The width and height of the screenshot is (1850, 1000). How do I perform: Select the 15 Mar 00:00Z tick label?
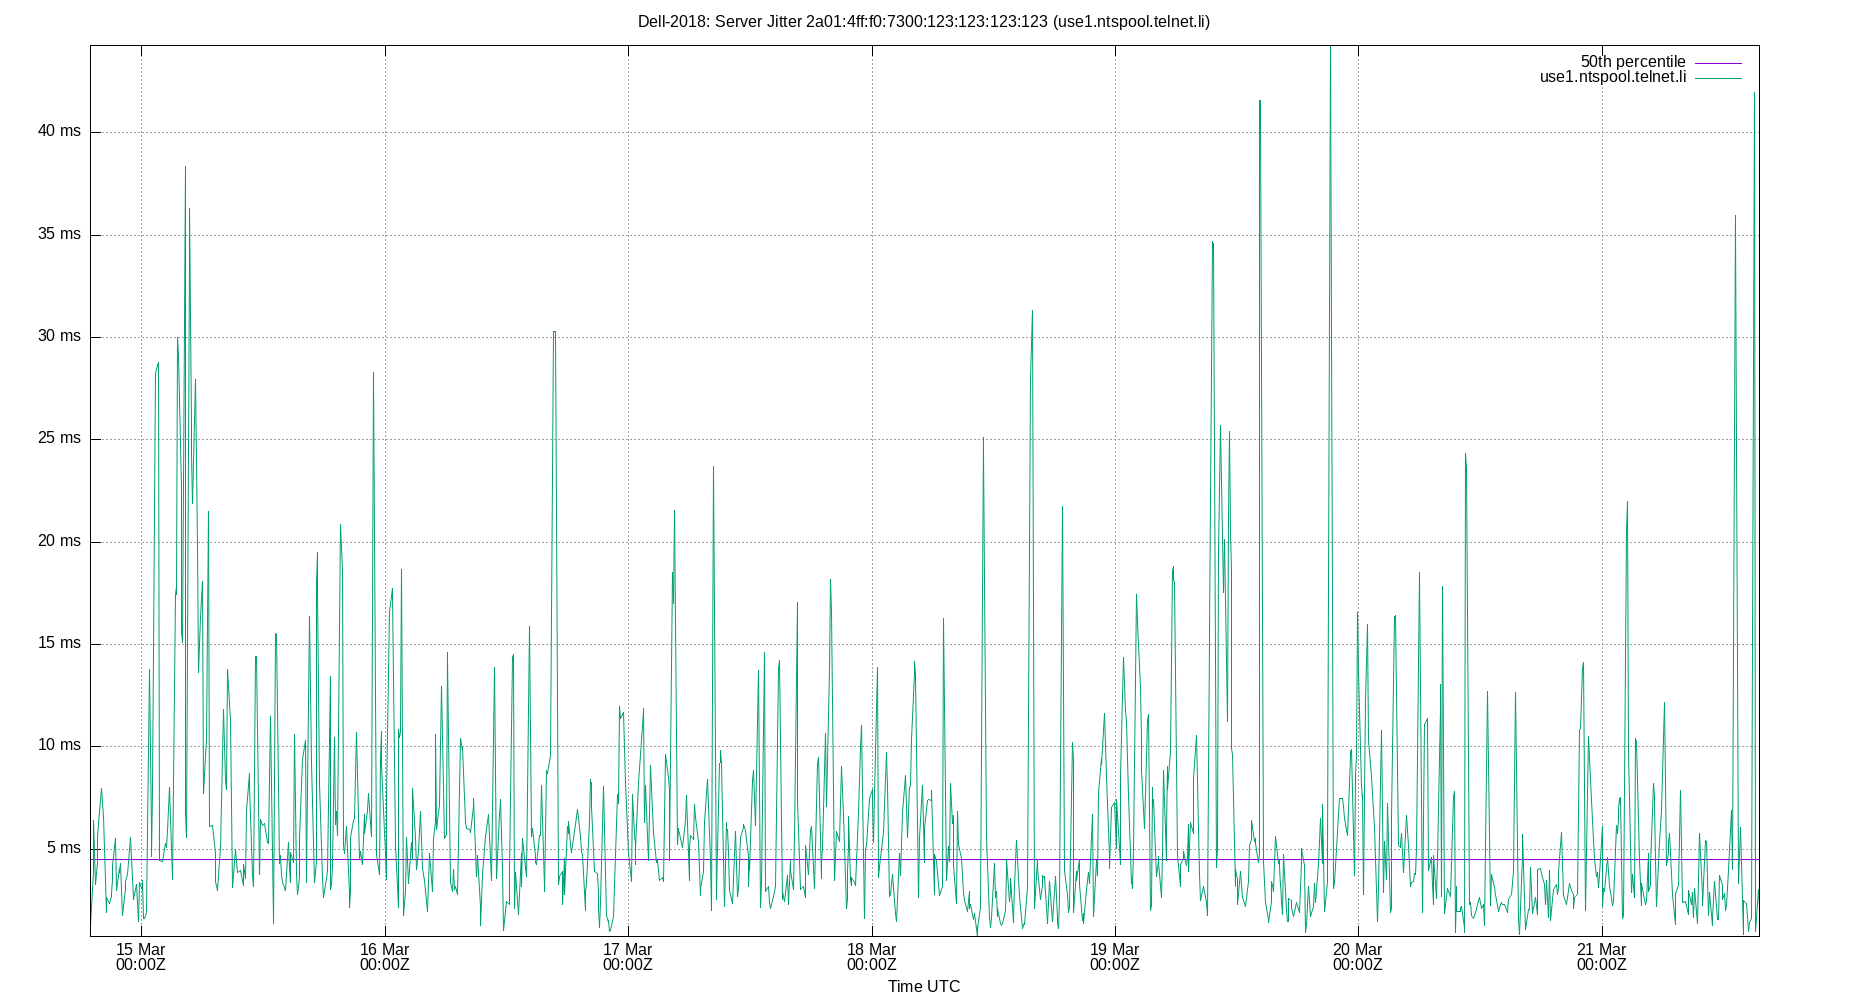coord(140,957)
